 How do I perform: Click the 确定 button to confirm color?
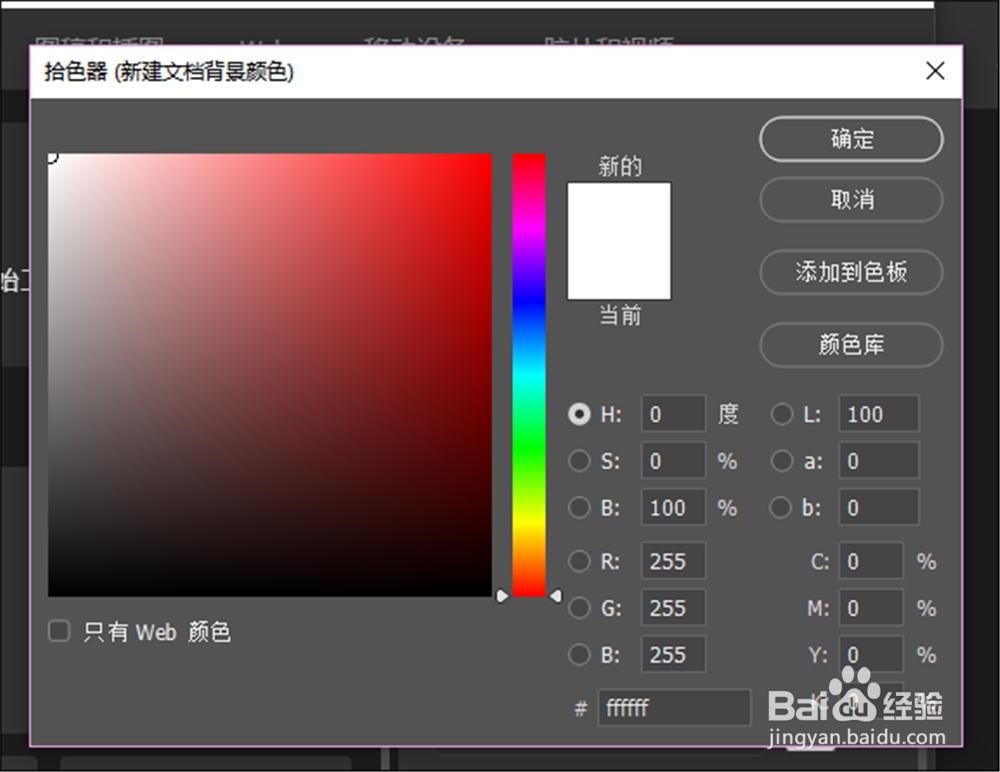pos(851,139)
